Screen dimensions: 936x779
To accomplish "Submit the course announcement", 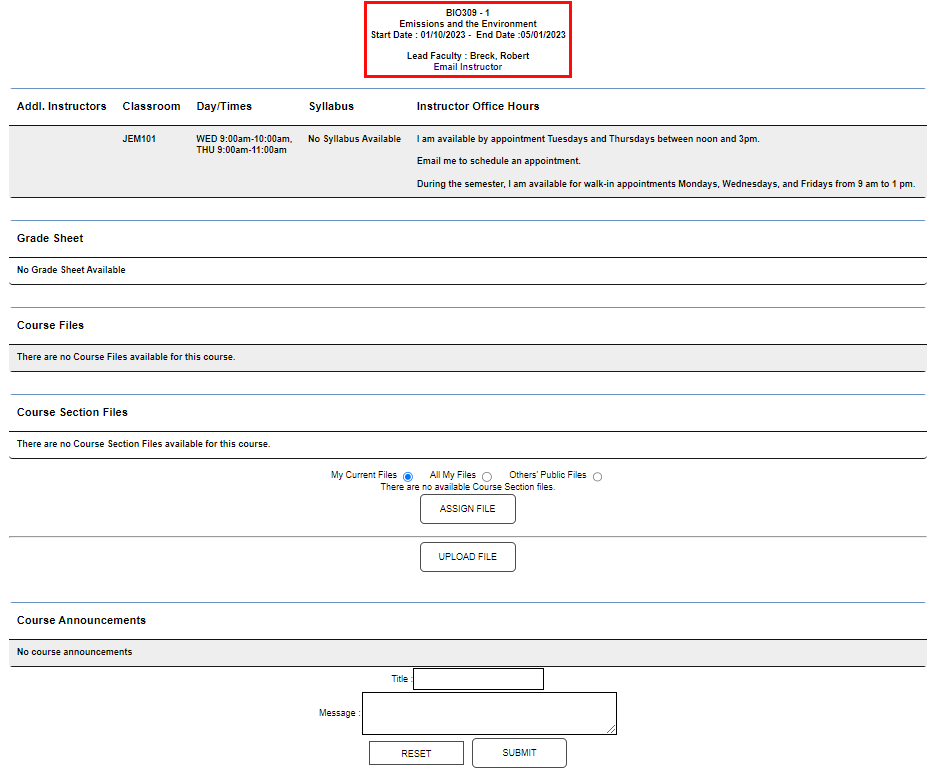I will (x=519, y=753).
